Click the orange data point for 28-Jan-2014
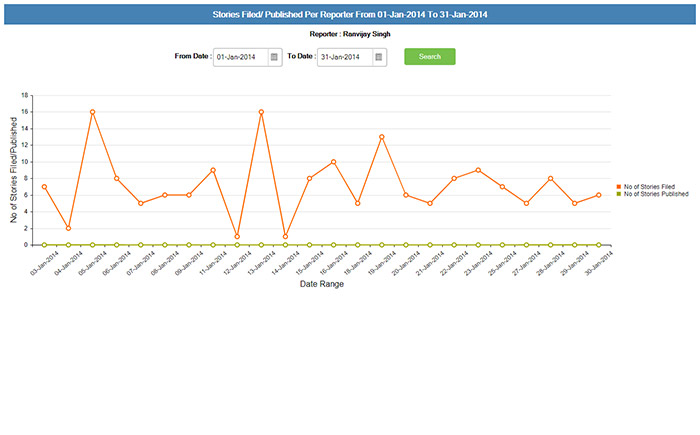This screenshot has width=700, height=435. point(550,178)
